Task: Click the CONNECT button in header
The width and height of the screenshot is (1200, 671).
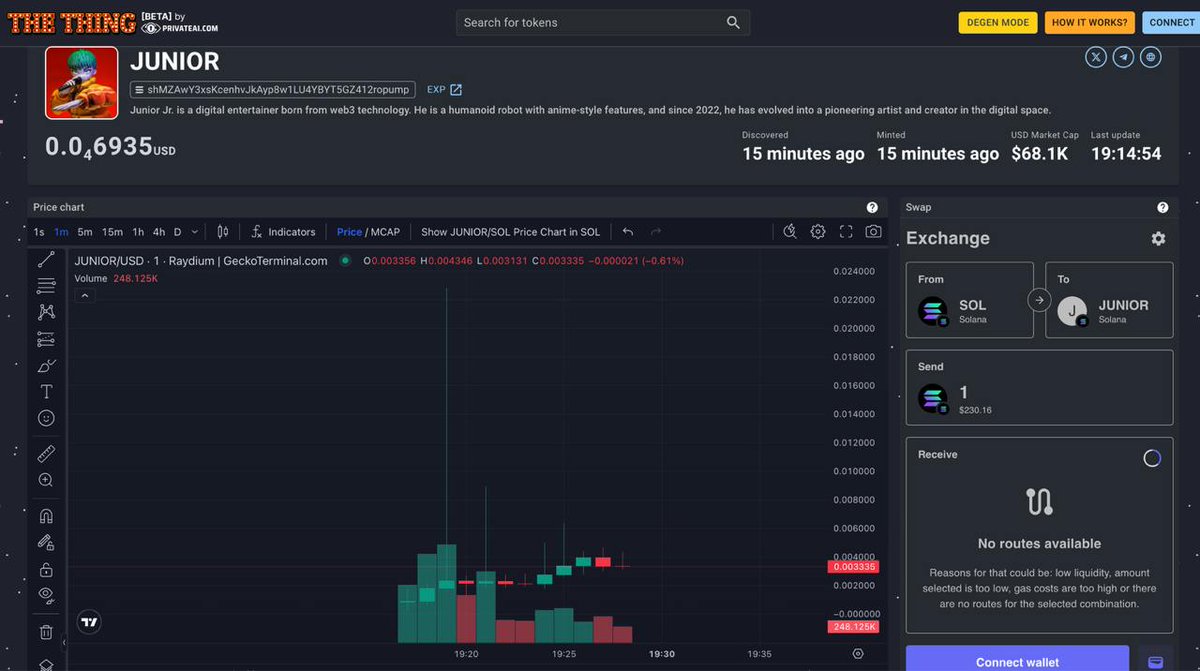Action: pos(1171,22)
